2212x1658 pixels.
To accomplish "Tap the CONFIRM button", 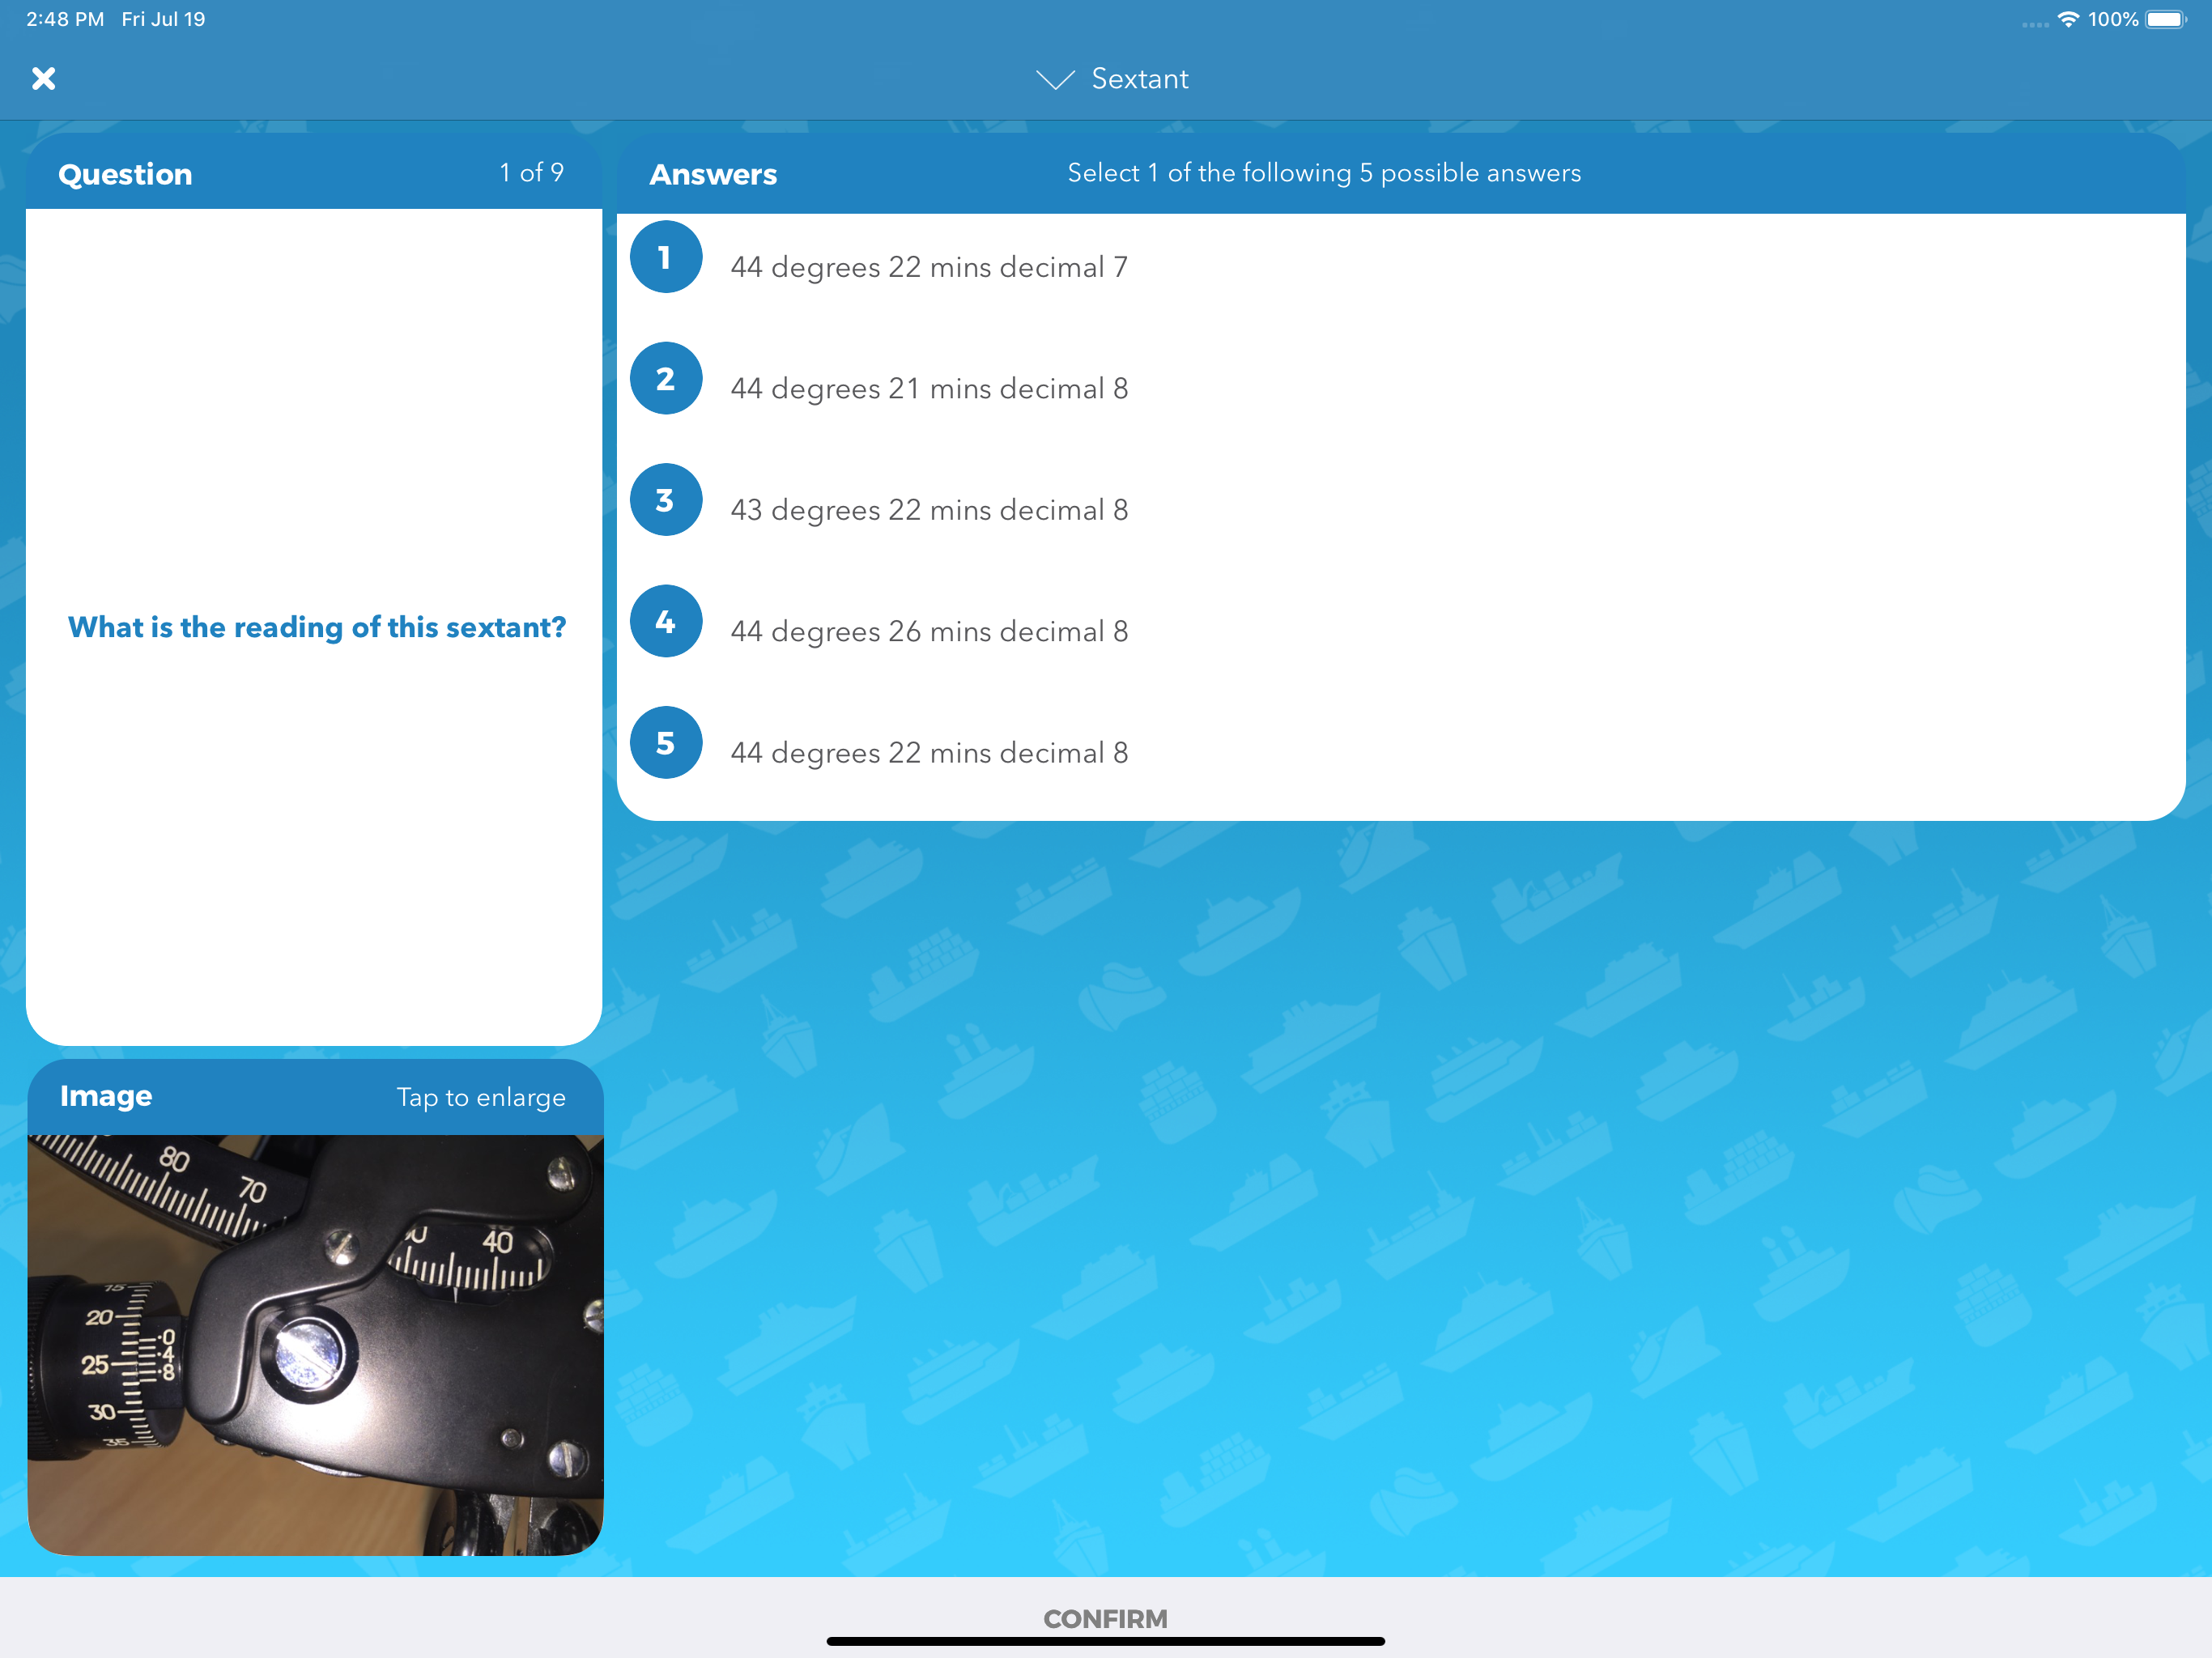I will click(1105, 1618).
